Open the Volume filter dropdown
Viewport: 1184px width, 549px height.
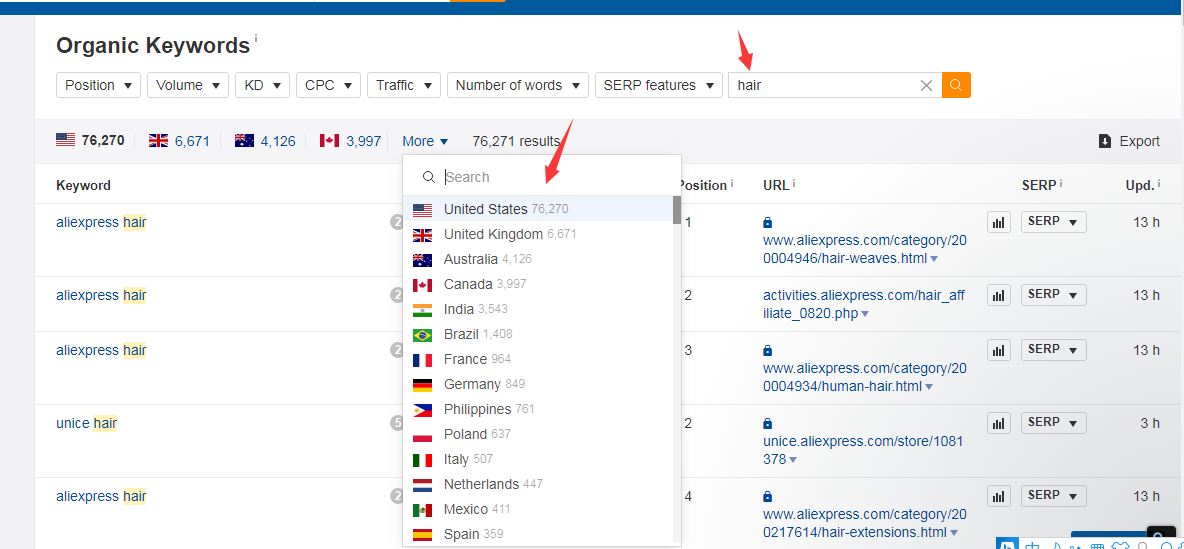coord(188,85)
